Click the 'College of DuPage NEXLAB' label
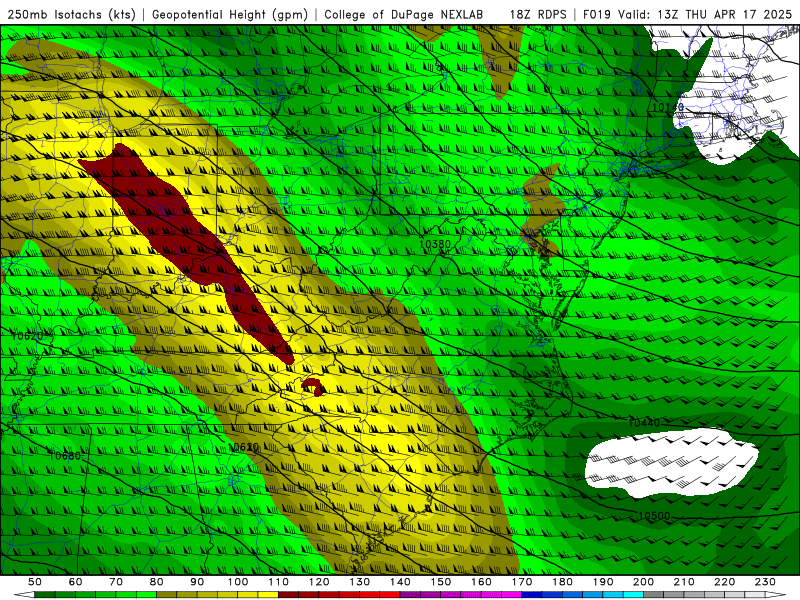 pos(404,14)
